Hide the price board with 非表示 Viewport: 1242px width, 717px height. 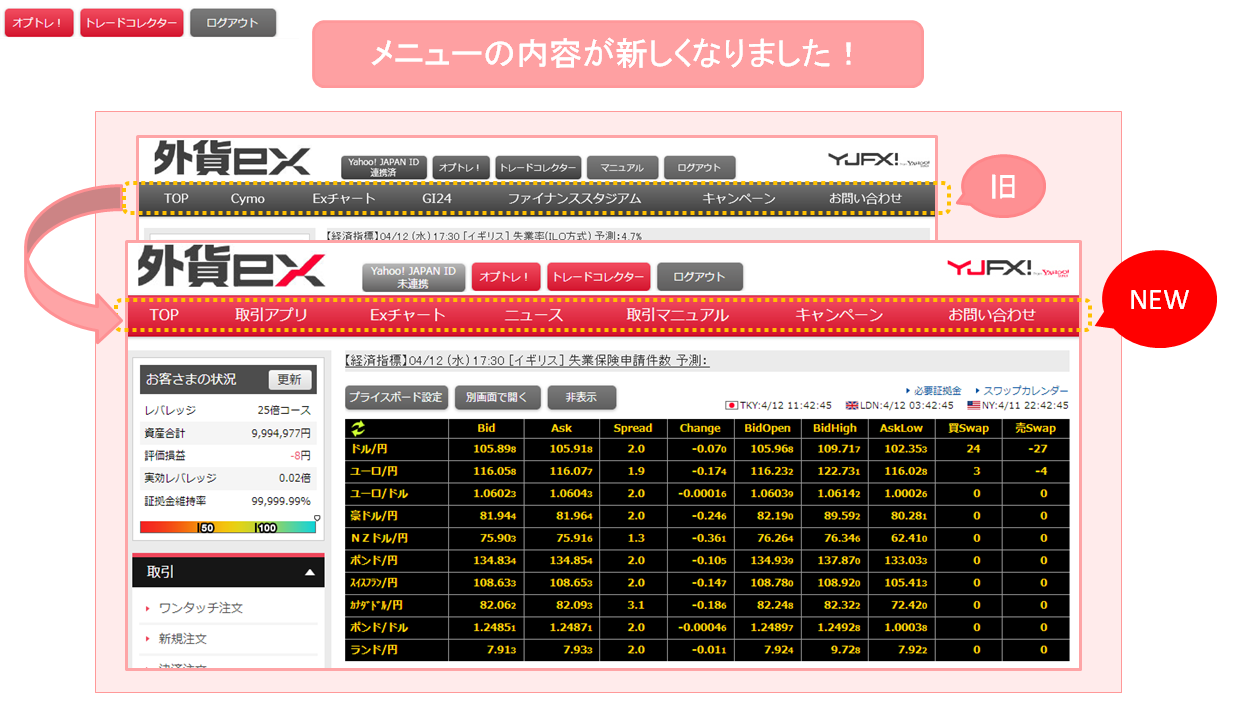581,397
